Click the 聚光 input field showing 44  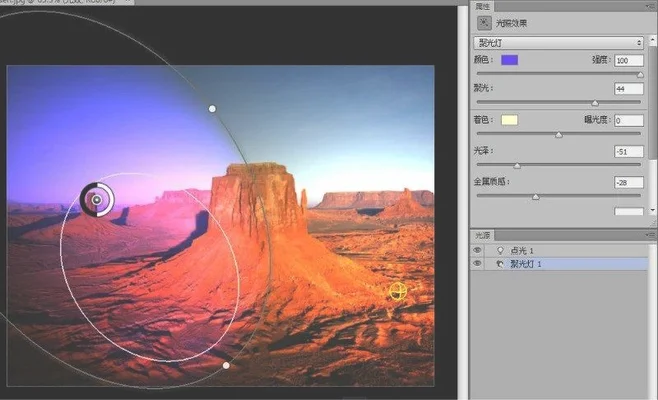pyautogui.click(x=629, y=89)
